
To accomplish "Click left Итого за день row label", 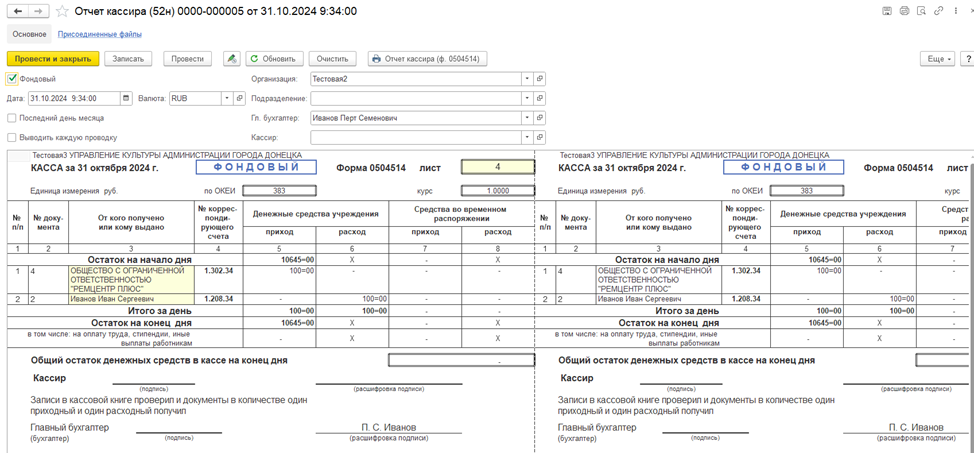I will (x=159, y=310).
